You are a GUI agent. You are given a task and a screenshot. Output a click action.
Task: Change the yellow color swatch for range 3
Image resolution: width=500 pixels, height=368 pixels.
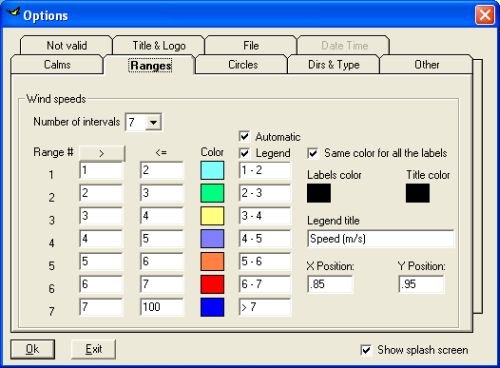[x=212, y=216]
